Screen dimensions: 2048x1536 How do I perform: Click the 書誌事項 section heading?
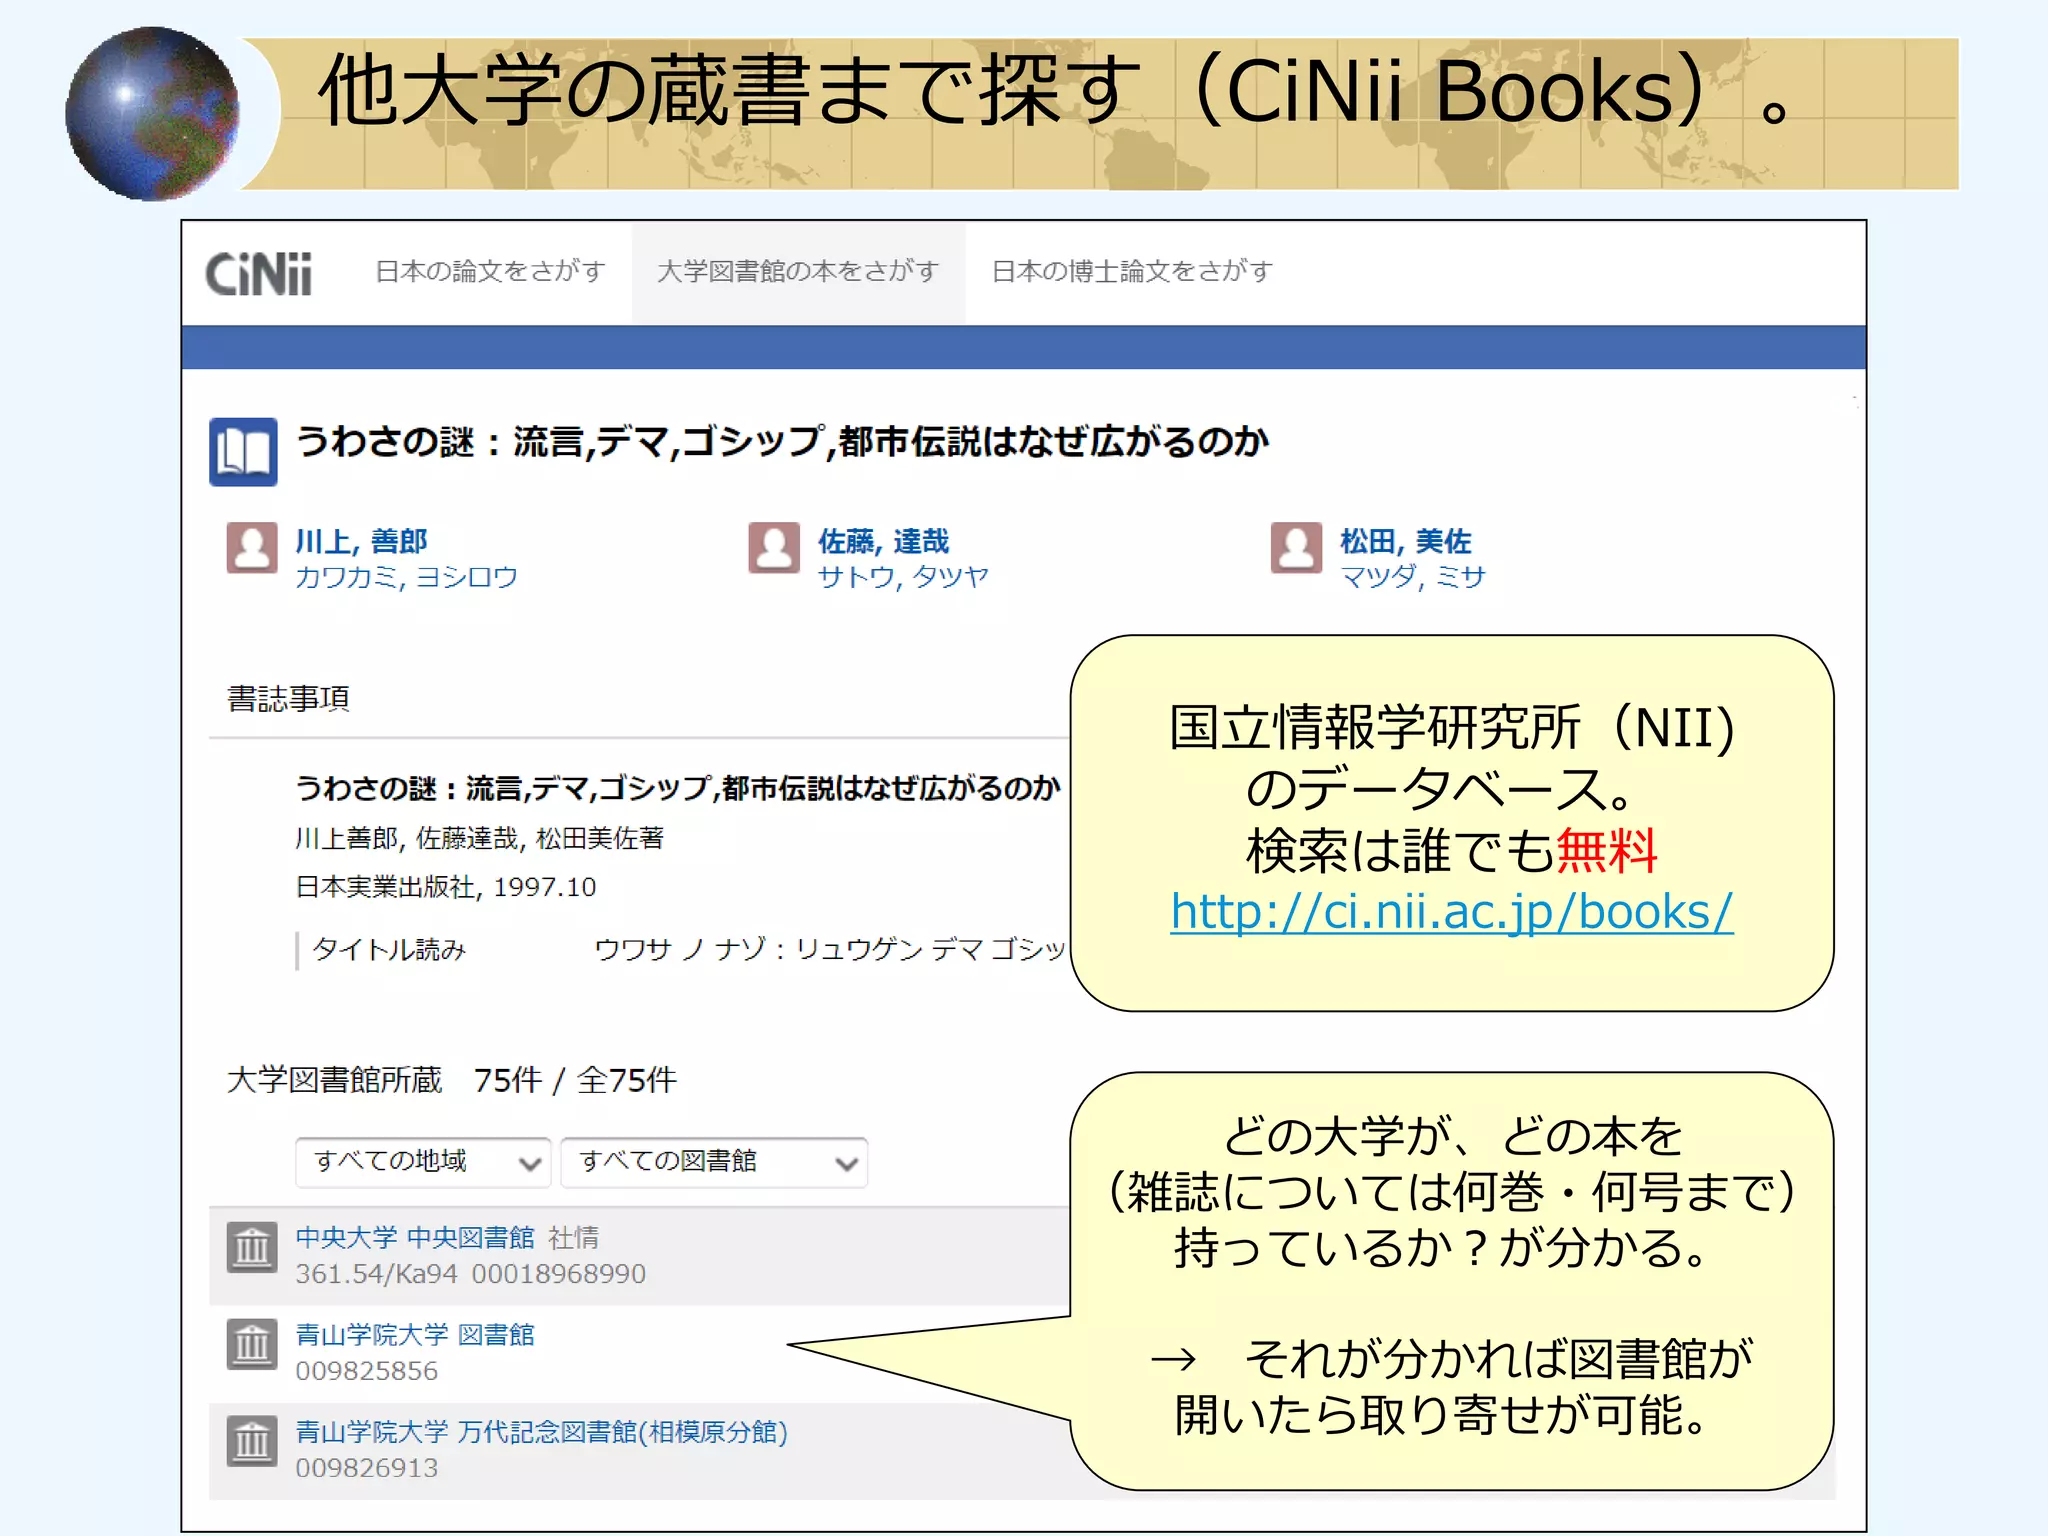[x=288, y=698]
